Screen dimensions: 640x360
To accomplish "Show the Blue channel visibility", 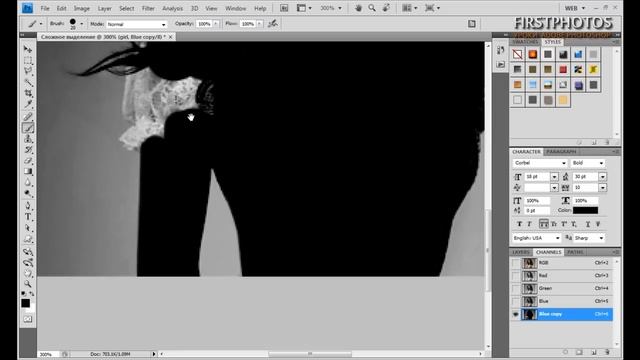I will click(516, 301).
